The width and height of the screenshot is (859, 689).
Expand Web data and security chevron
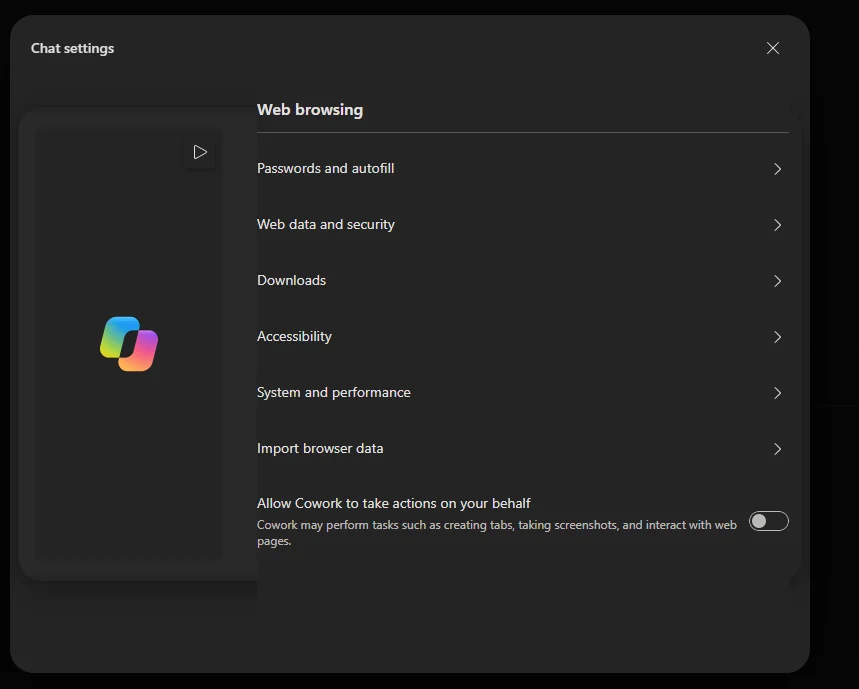[777, 225]
